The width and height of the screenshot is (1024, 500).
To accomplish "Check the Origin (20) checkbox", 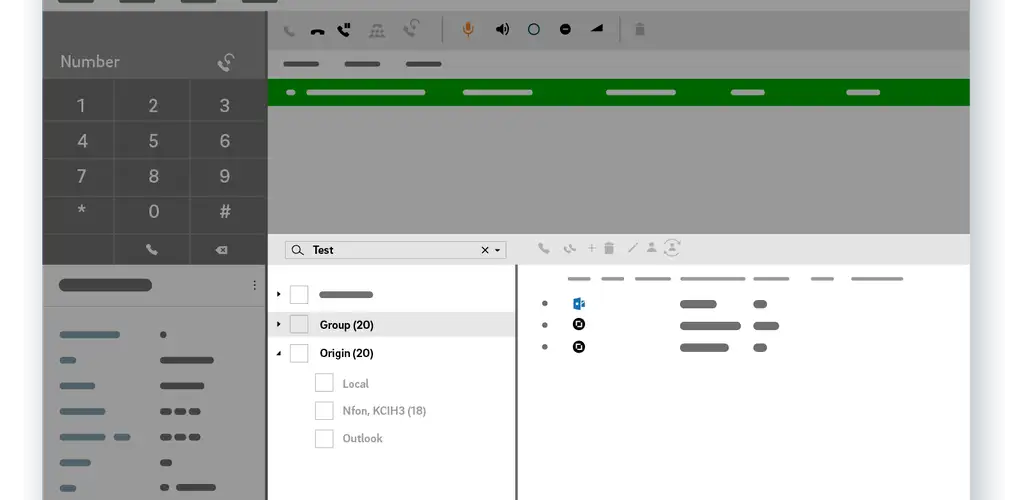I will tap(299, 353).
